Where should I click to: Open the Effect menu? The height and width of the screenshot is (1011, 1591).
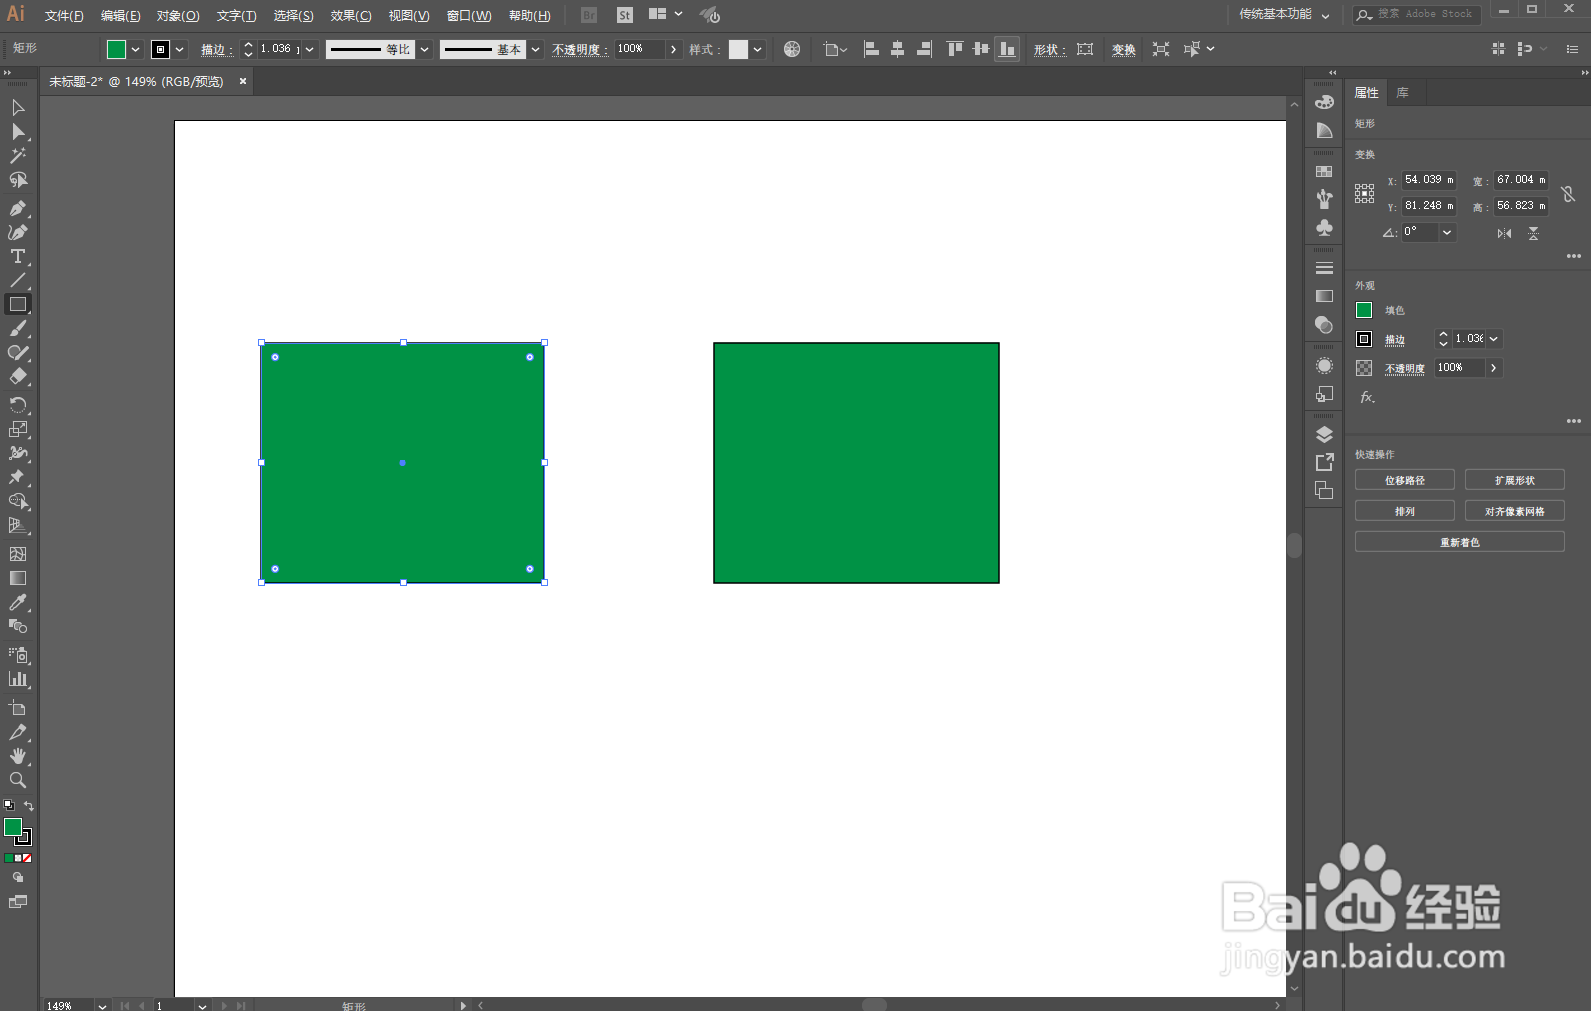pyautogui.click(x=351, y=15)
